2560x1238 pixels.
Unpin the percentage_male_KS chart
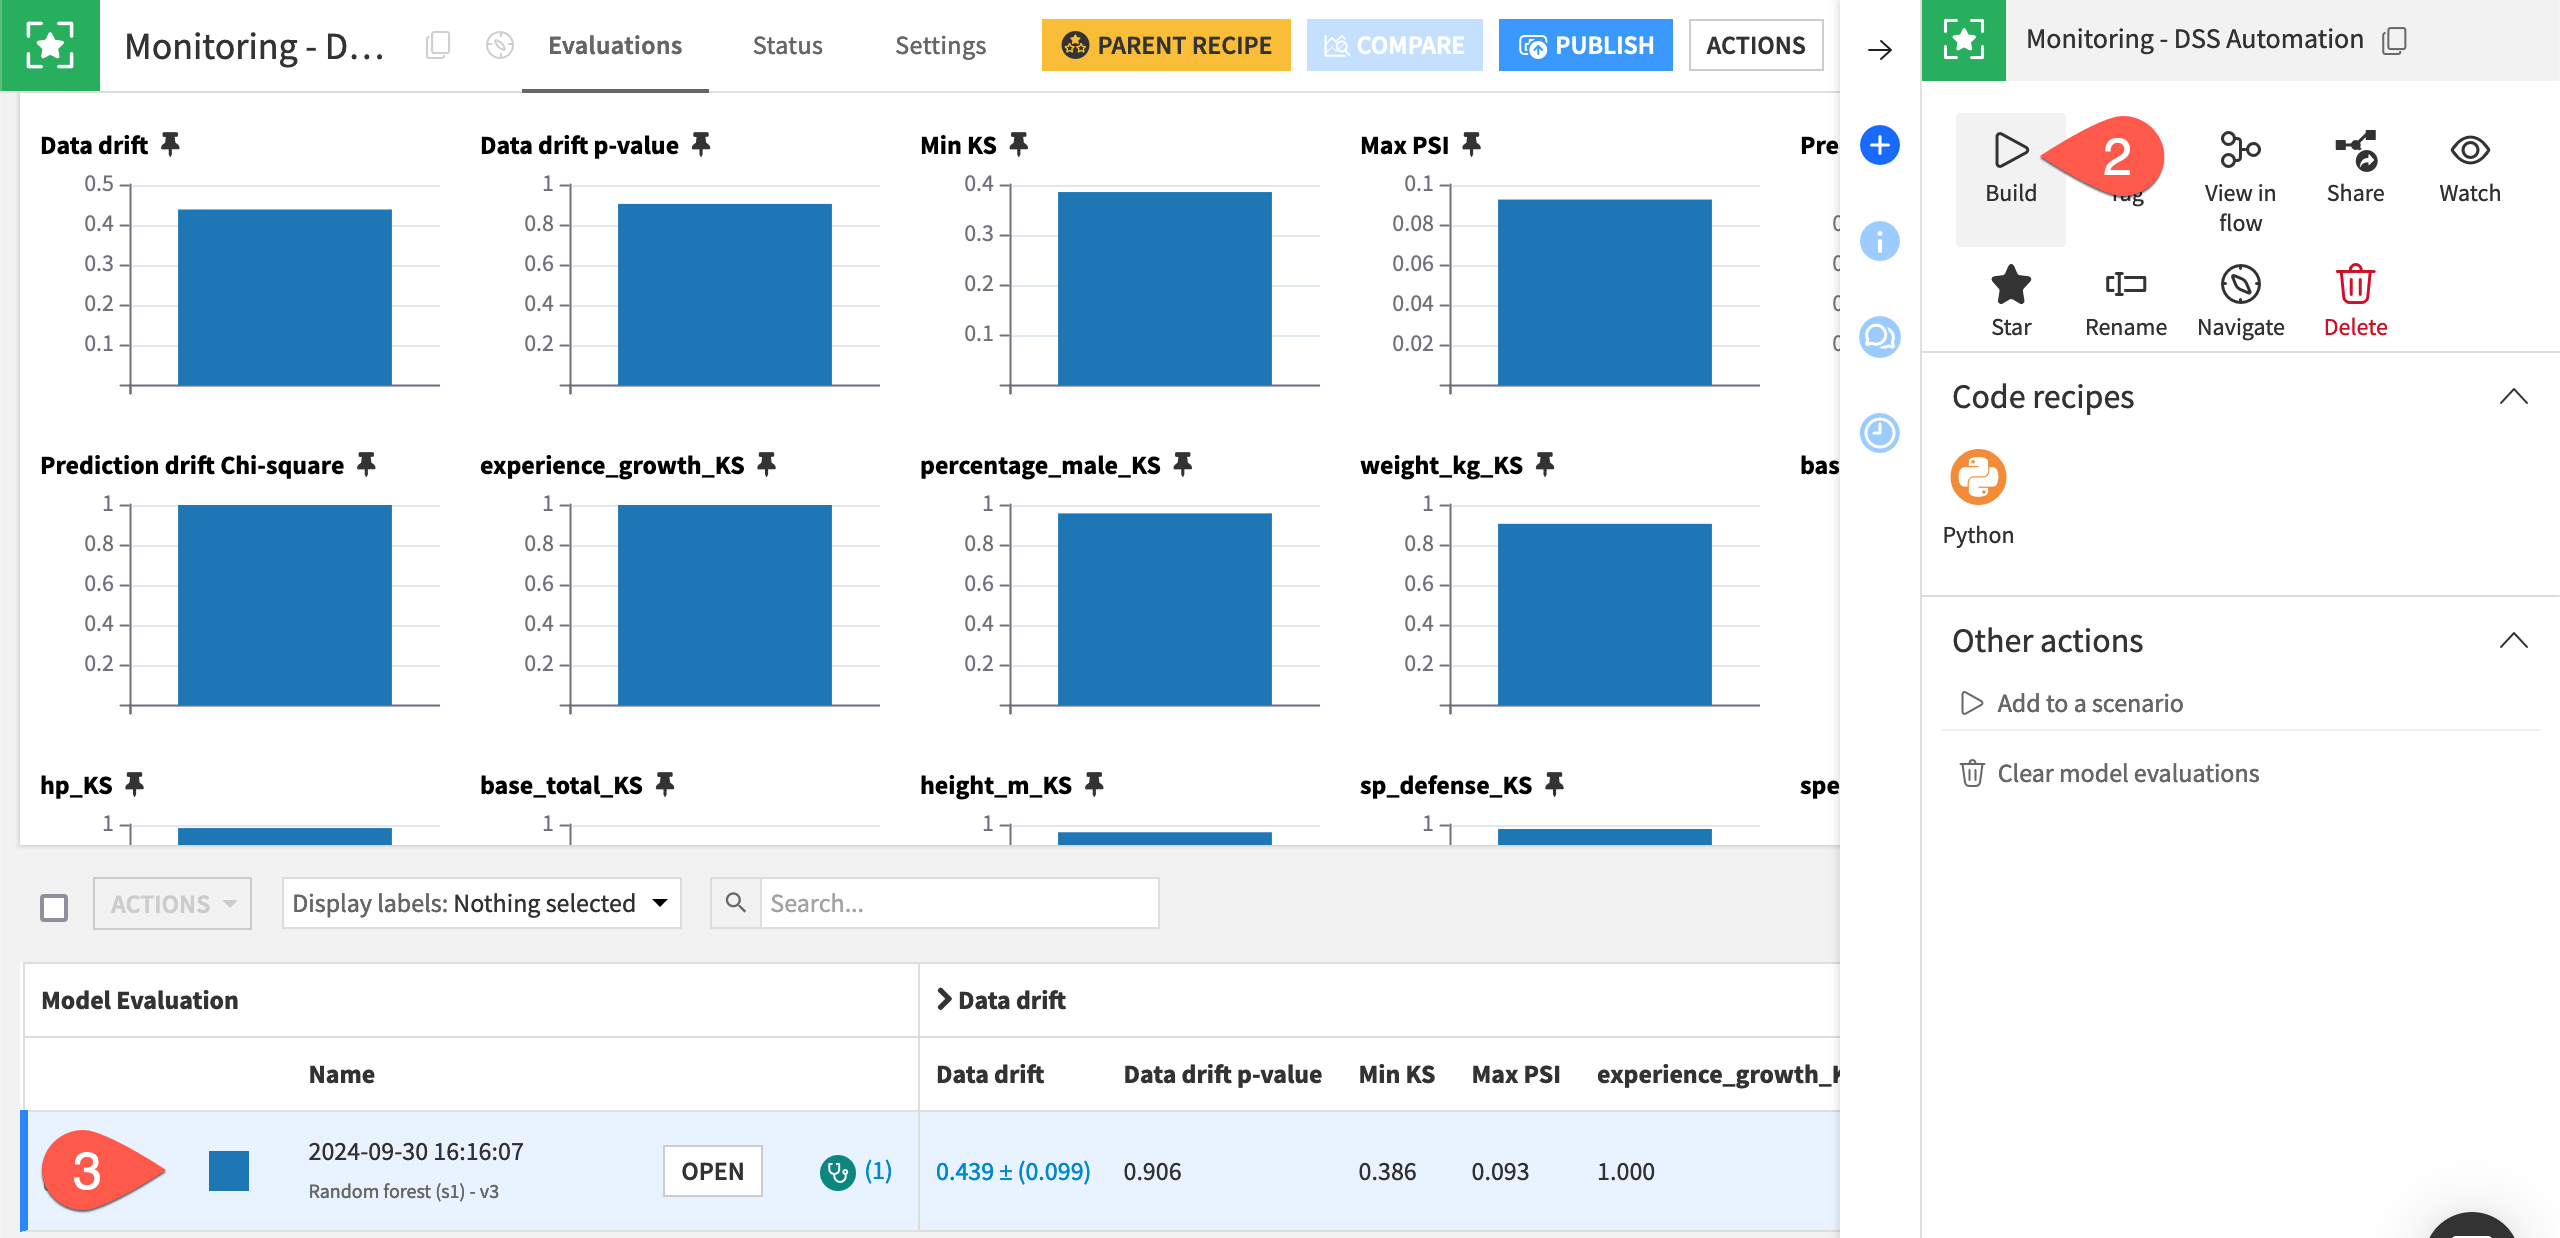(1183, 465)
